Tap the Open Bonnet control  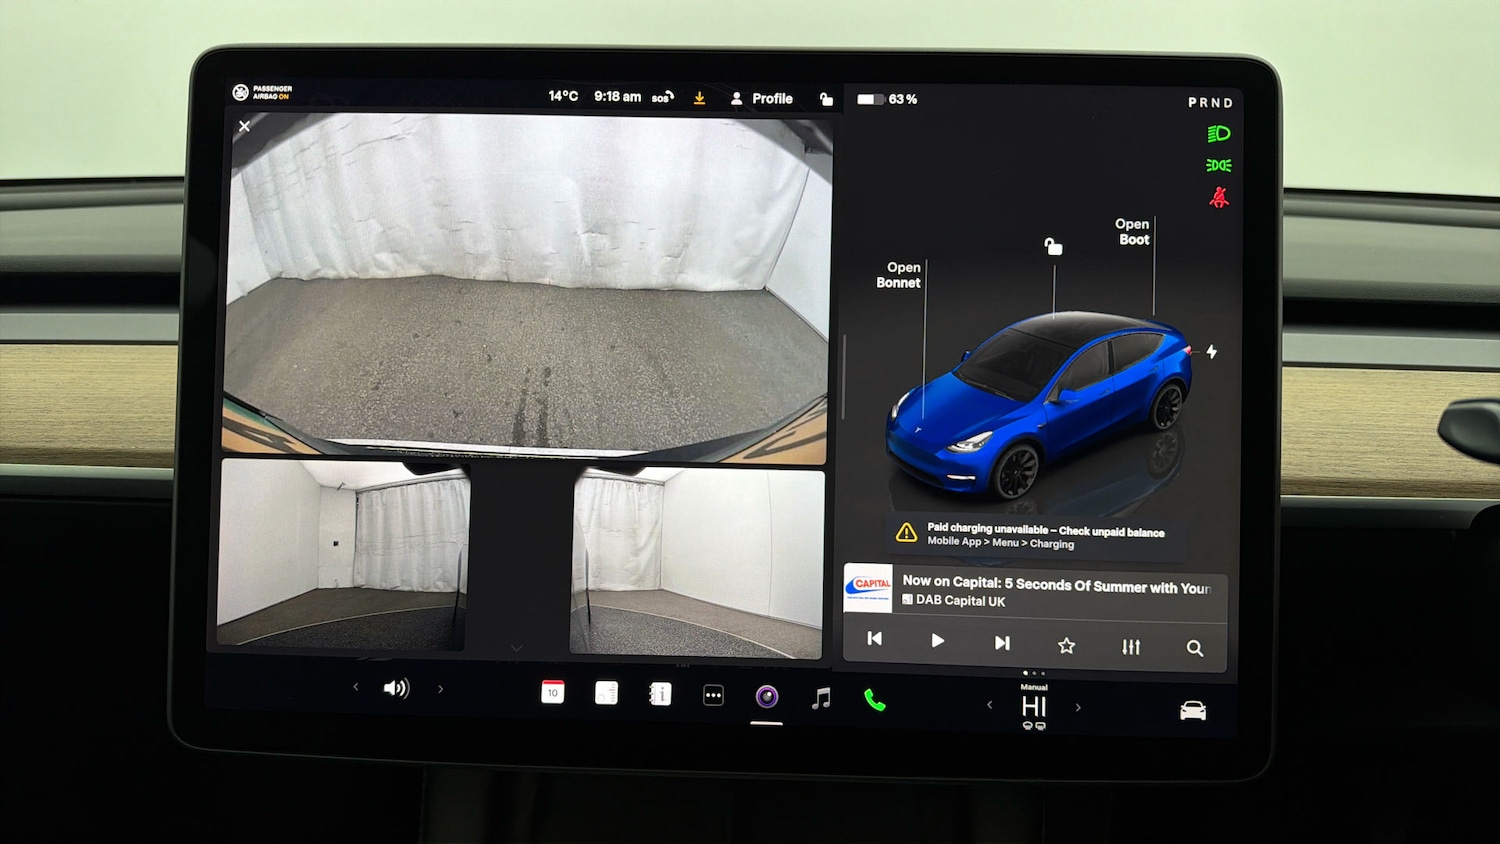tap(898, 275)
